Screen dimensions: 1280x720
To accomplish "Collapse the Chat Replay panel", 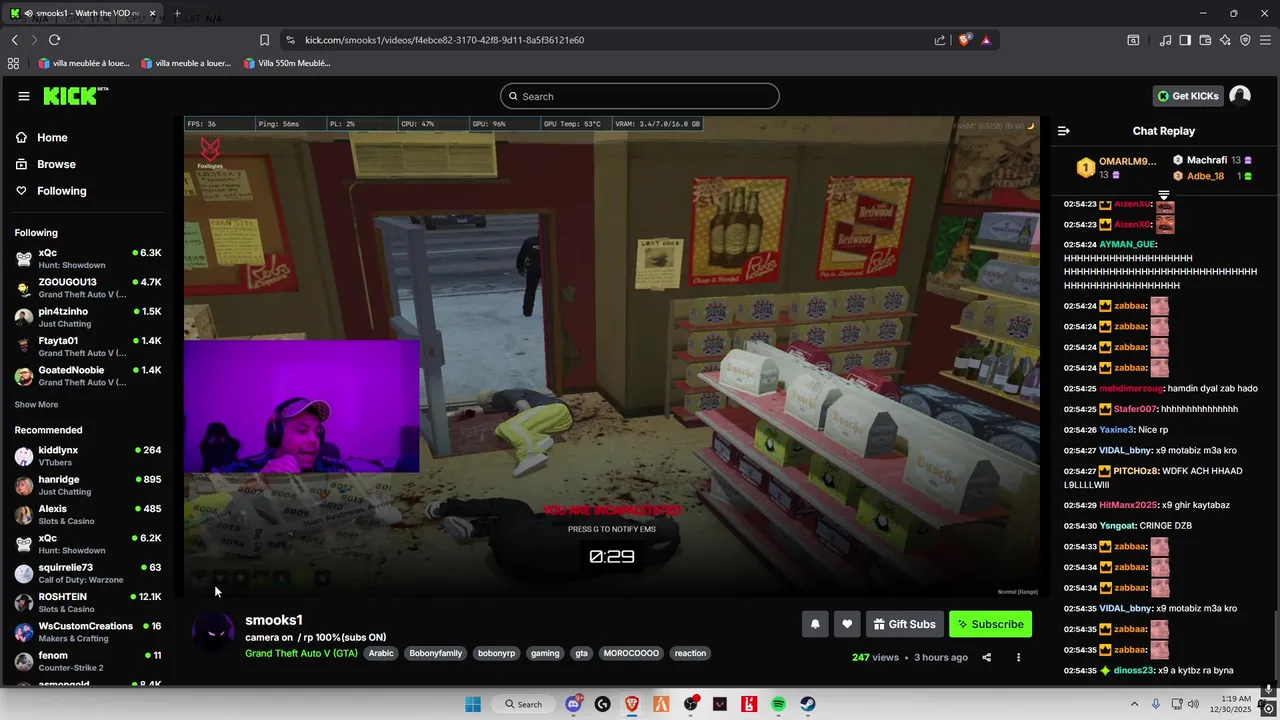I will tap(1064, 131).
